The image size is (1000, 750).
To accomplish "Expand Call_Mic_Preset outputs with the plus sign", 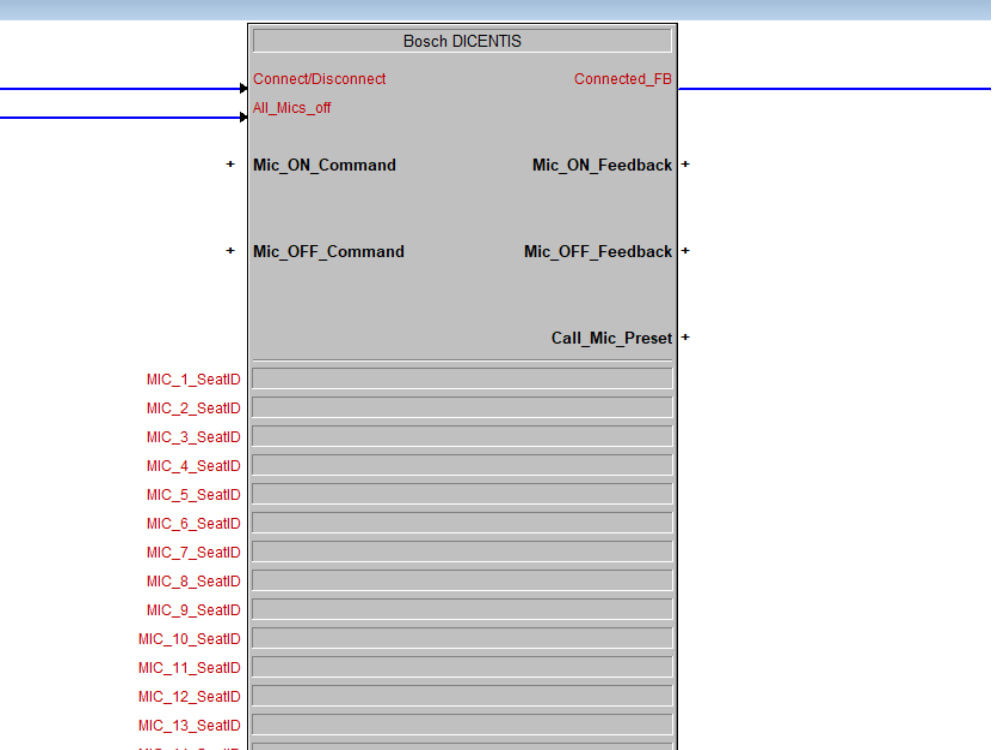I will (x=684, y=338).
